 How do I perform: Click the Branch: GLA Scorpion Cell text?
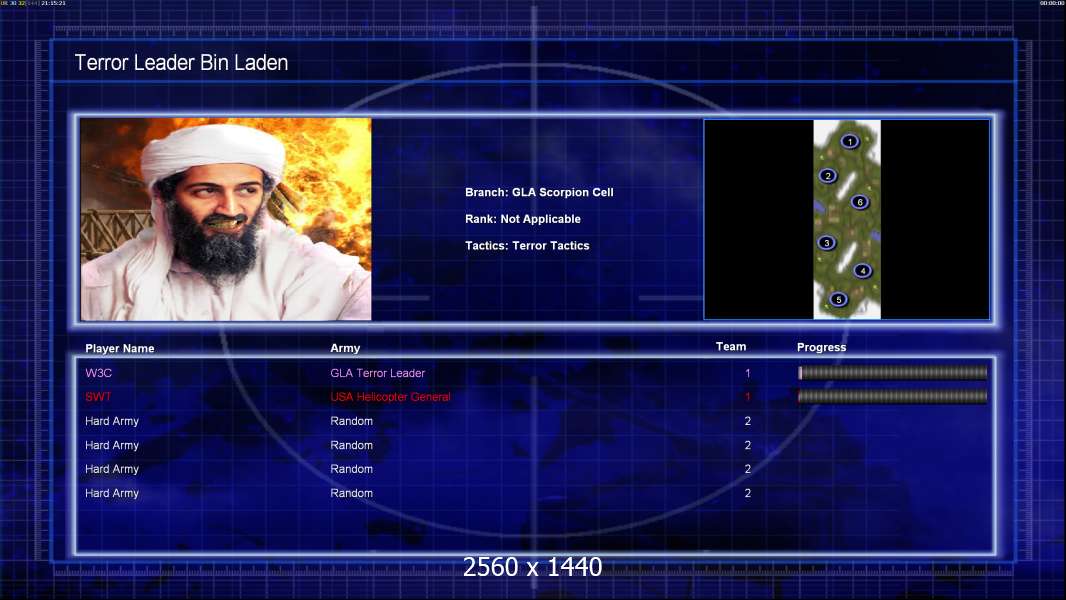pos(539,192)
